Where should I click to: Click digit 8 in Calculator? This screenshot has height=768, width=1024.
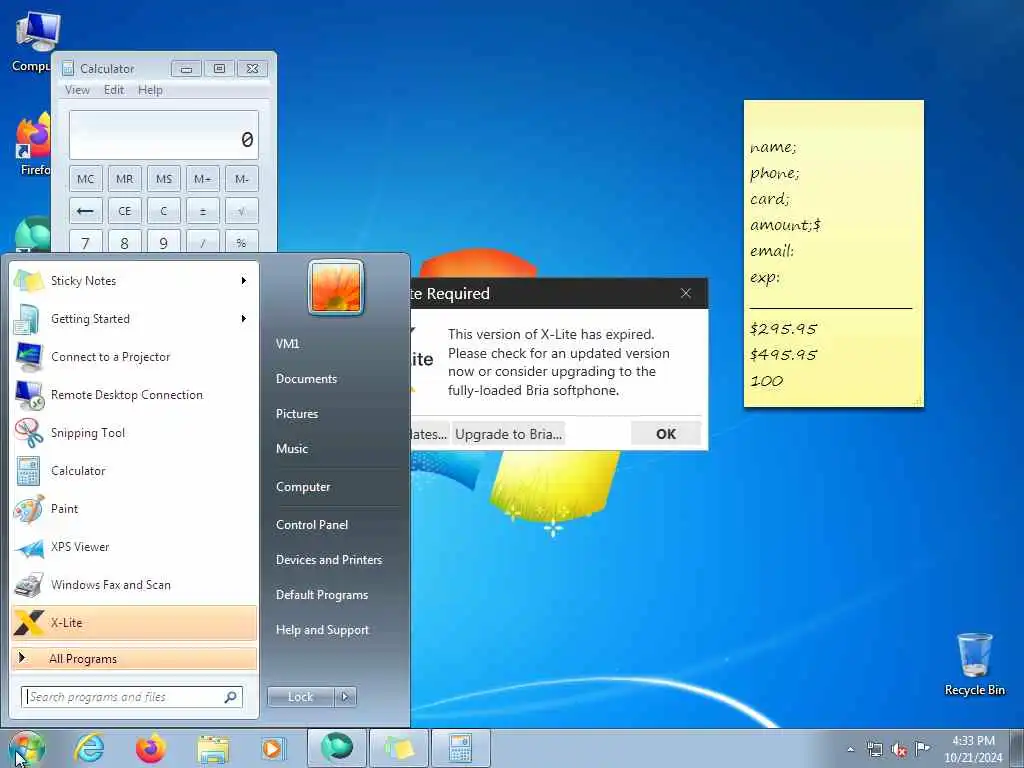coord(125,242)
